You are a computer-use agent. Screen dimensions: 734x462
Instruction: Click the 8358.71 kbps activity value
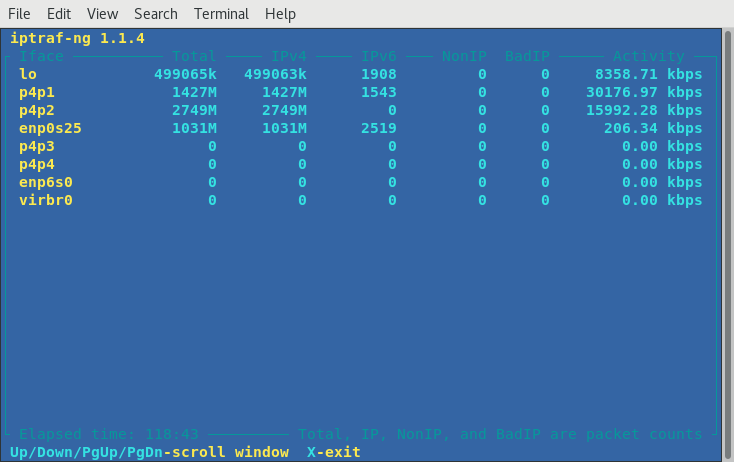click(649, 74)
